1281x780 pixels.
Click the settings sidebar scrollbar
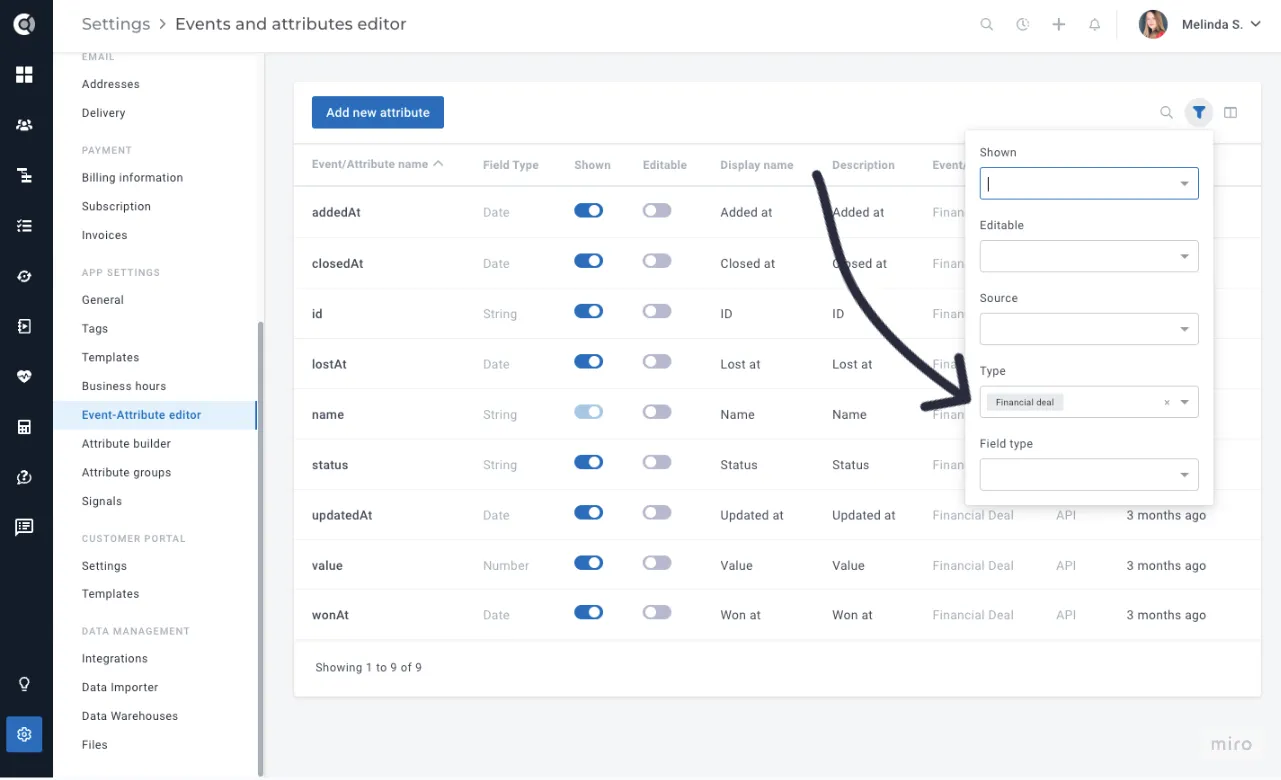pyautogui.click(x=262, y=549)
